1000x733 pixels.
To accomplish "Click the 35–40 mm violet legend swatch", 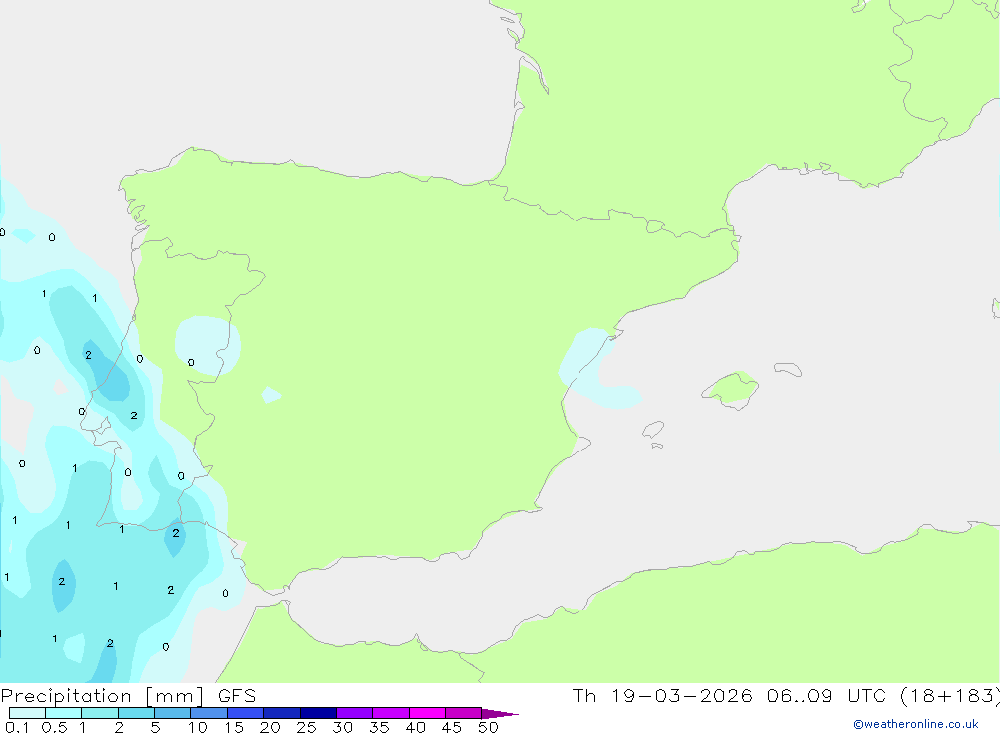I will (x=391, y=713).
